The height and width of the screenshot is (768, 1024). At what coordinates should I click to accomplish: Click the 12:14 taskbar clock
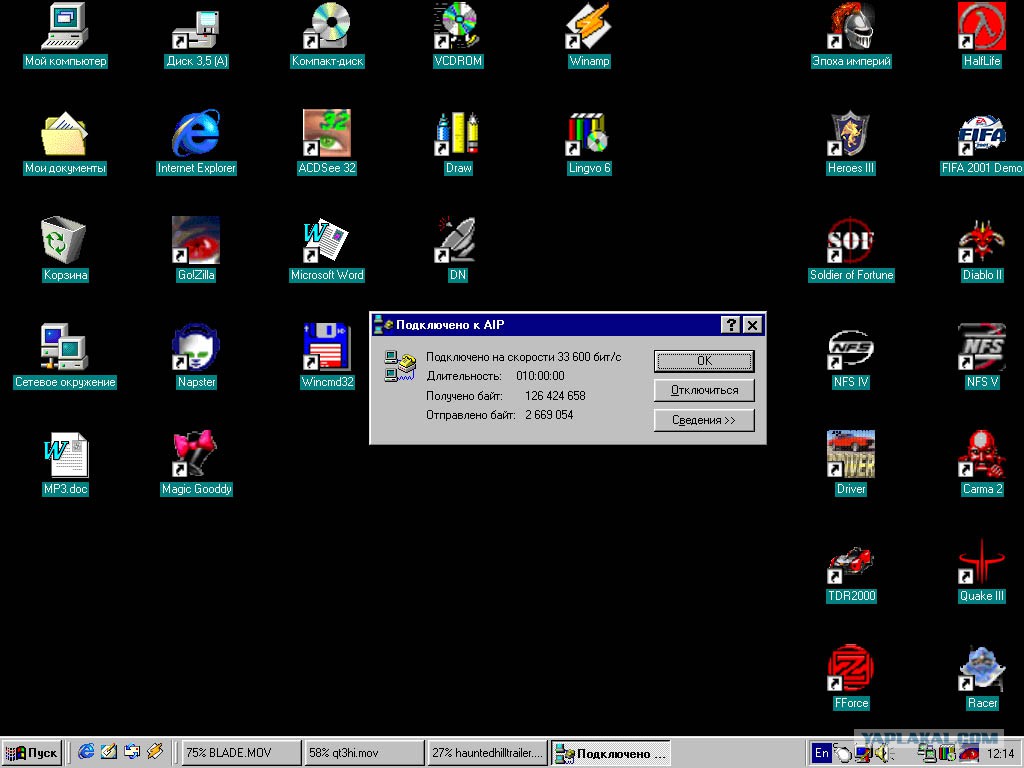(1000, 754)
